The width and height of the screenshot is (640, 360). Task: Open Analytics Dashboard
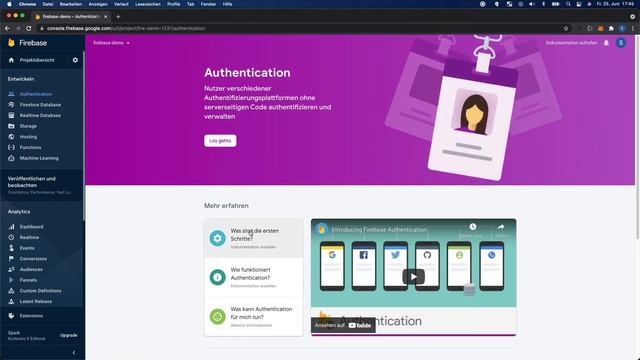tap(31, 227)
